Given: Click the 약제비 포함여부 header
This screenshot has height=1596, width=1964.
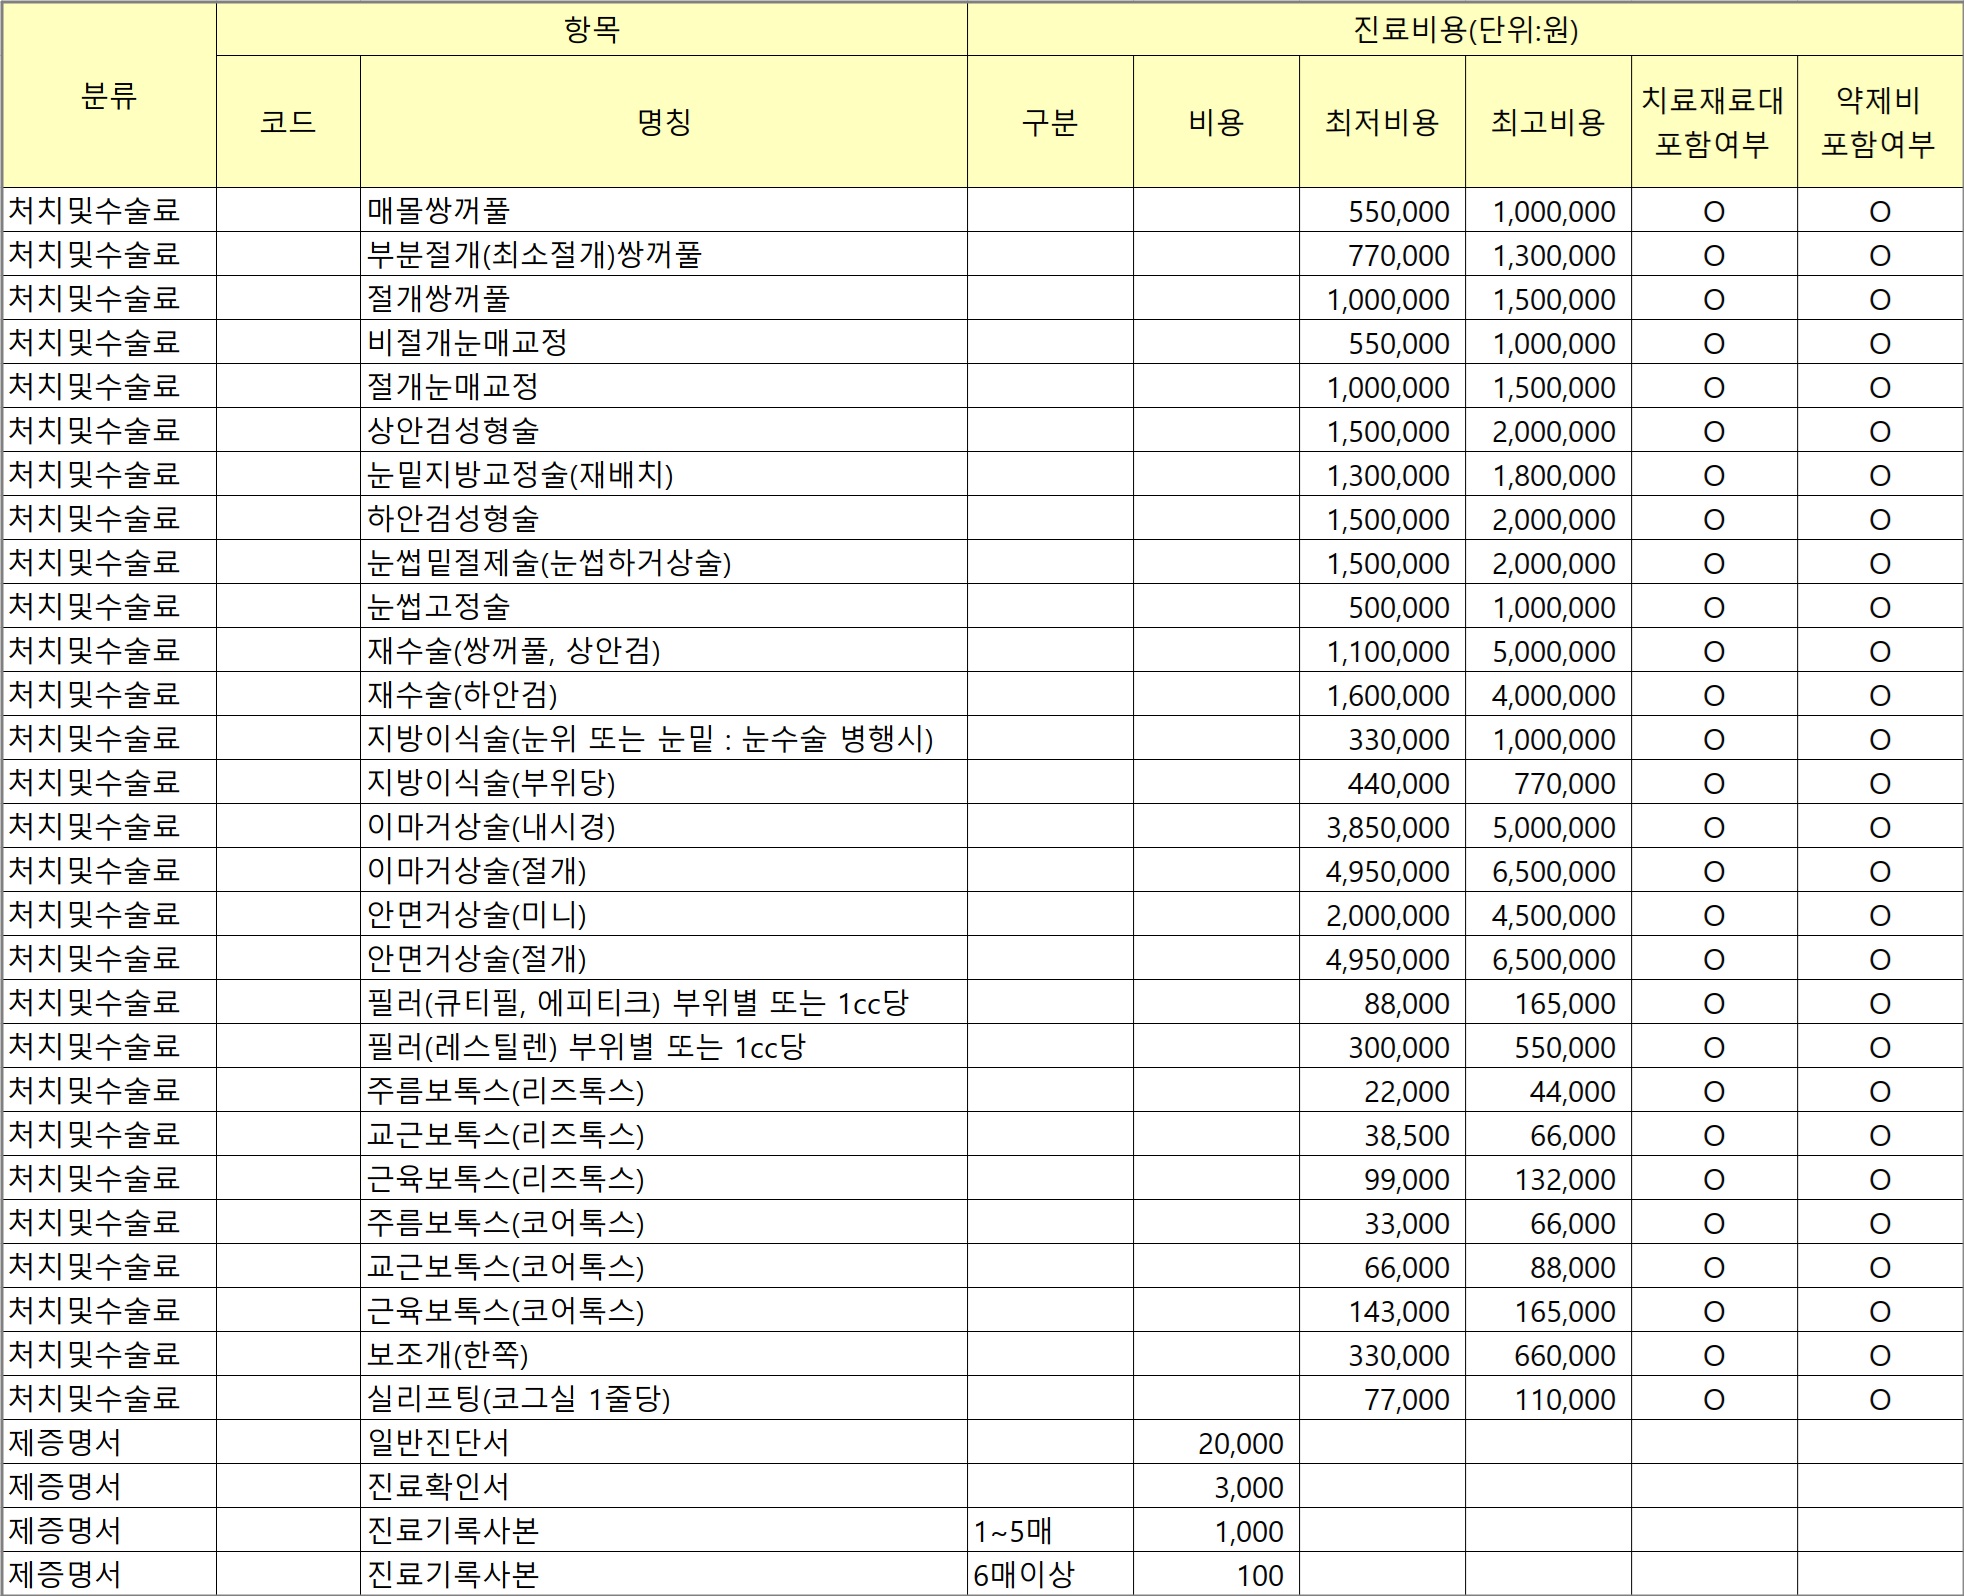Looking at the screenshot, I should [x=1880, y=122].
